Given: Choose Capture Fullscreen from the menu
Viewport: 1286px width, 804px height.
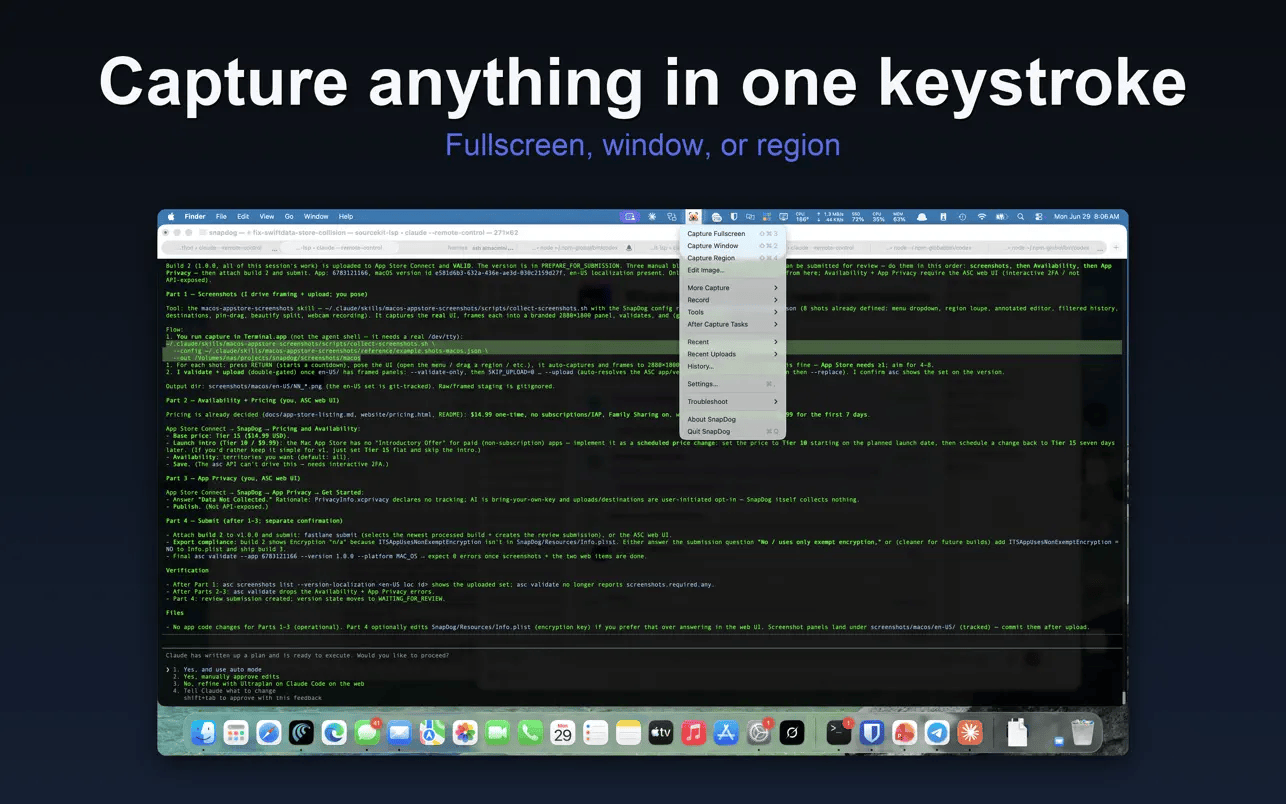Looking at the screenshot, I should (732, 234).
